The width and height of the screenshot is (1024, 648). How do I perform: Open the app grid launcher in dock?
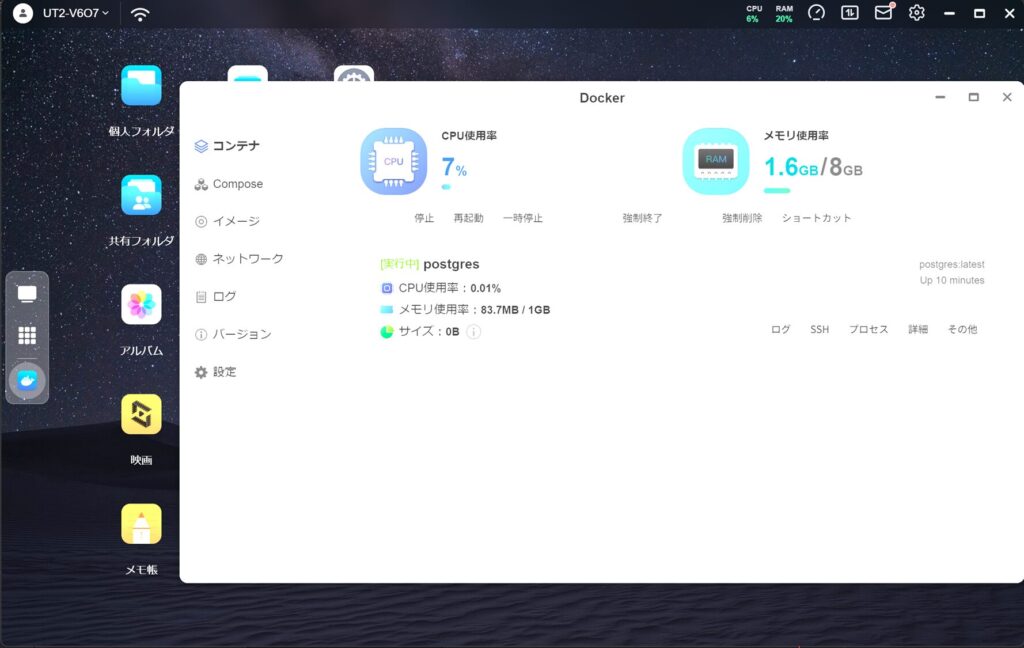[27, 335]
